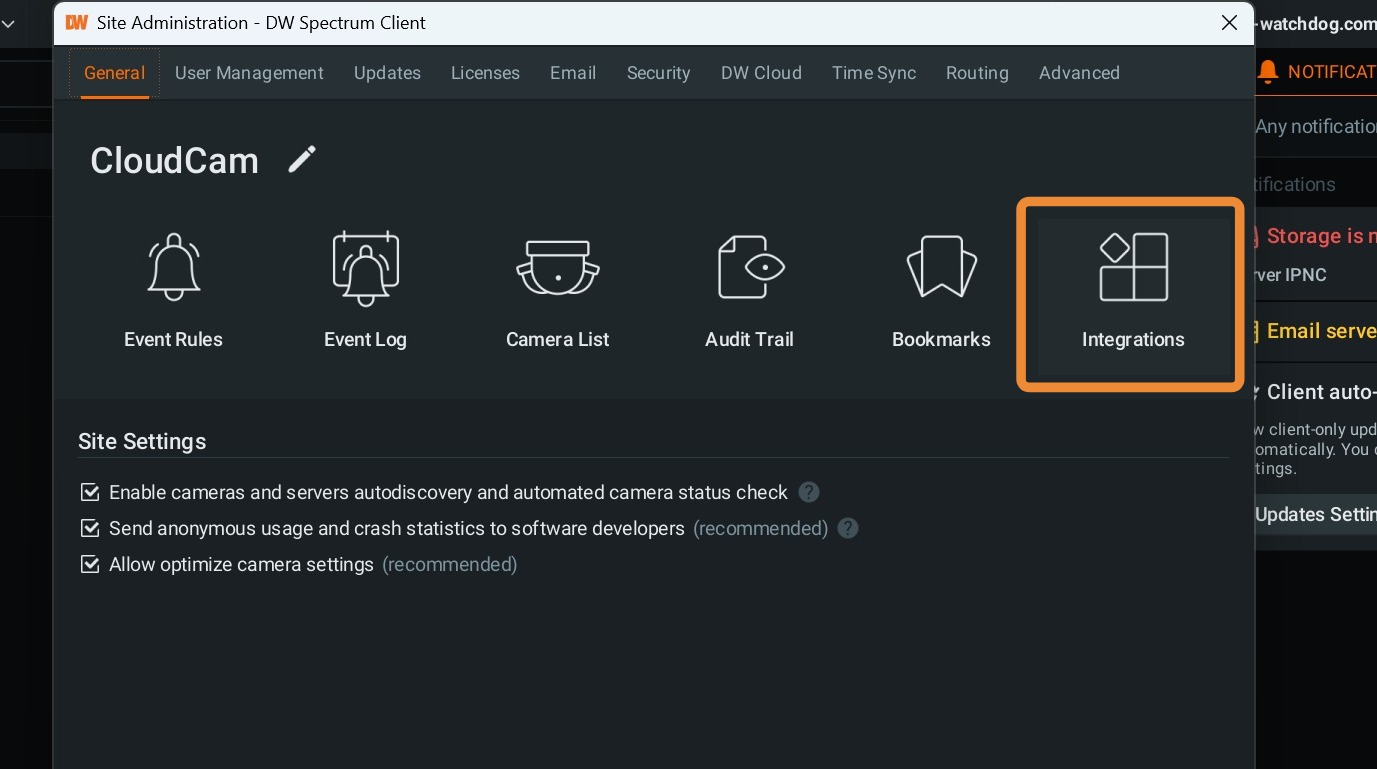This screenshot has height=769, width=1377.
Task: Click the Site Settings heading
Action: point(142,441)
